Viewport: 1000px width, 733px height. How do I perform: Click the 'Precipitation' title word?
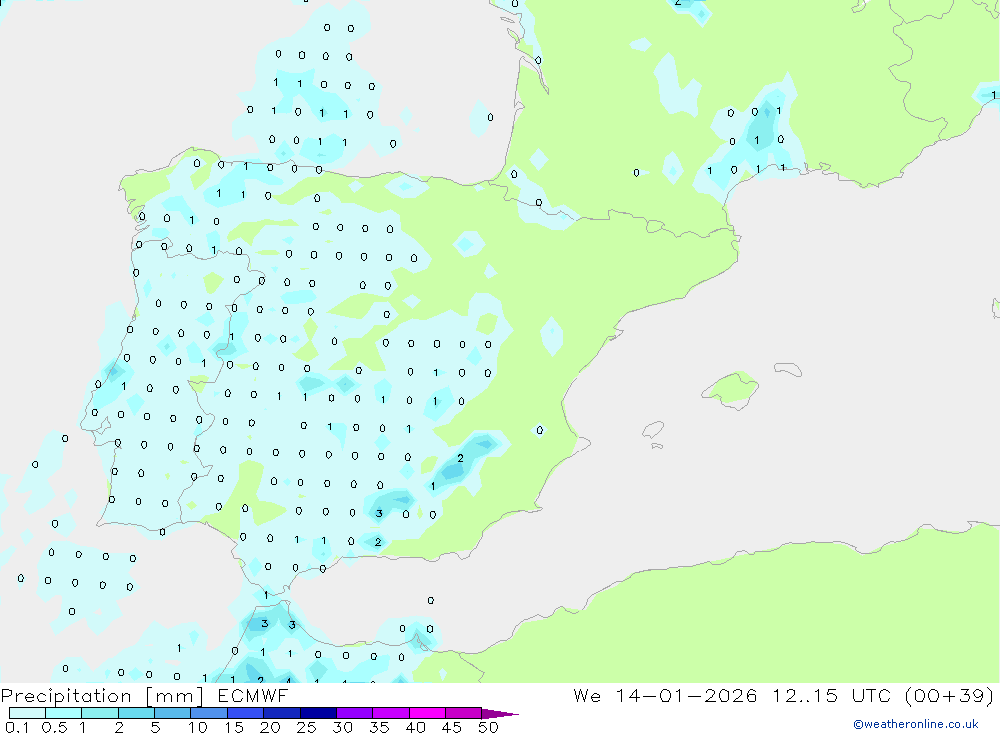tap(66, 696)
